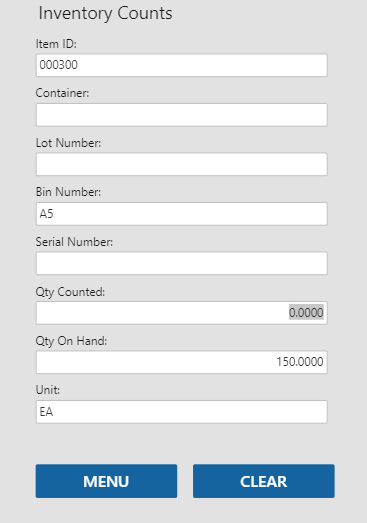This screenshot has height=523, width=367.
Task: Click the 150.0000 quantity value
Action: [x=300, y=362]
